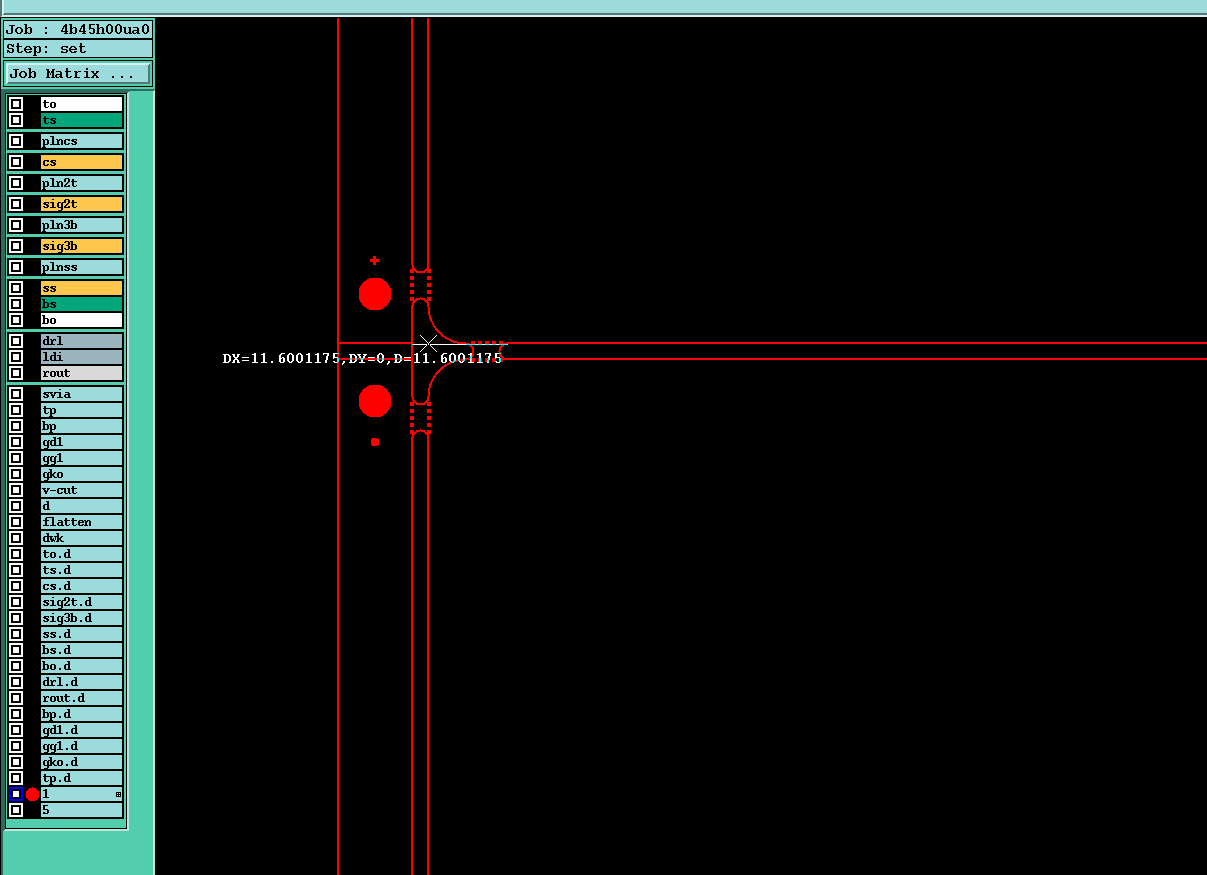Pick the gko layer
The width and height of the screenshot is (1207, 875).
pos(82,474)
